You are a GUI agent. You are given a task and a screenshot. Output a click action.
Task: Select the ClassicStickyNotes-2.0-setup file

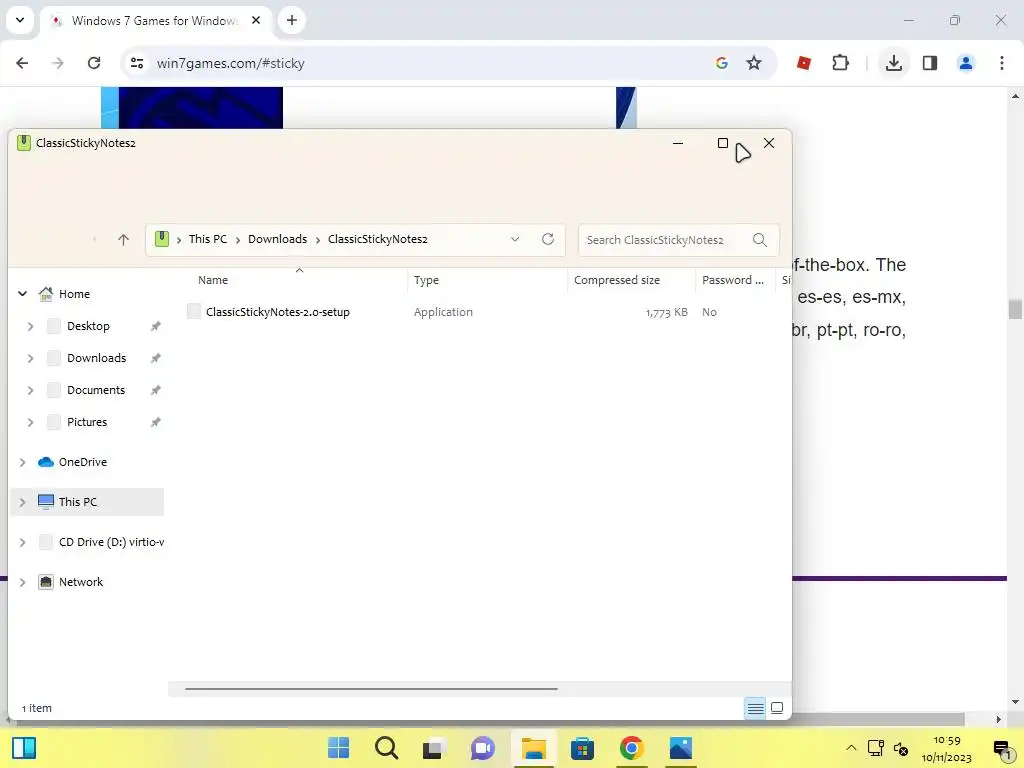278,312
